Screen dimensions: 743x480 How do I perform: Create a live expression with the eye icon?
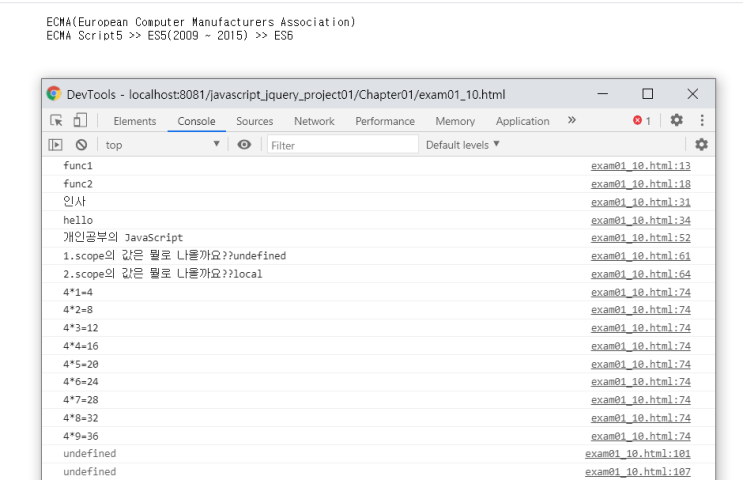click(245, 145)
